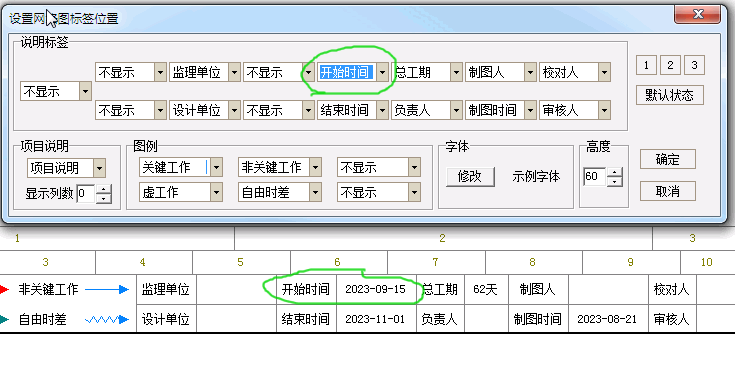The height and width of the screenshot is (380, 735).
Task: Open the 项目说明 dropdown list
Action: point(100,168)
